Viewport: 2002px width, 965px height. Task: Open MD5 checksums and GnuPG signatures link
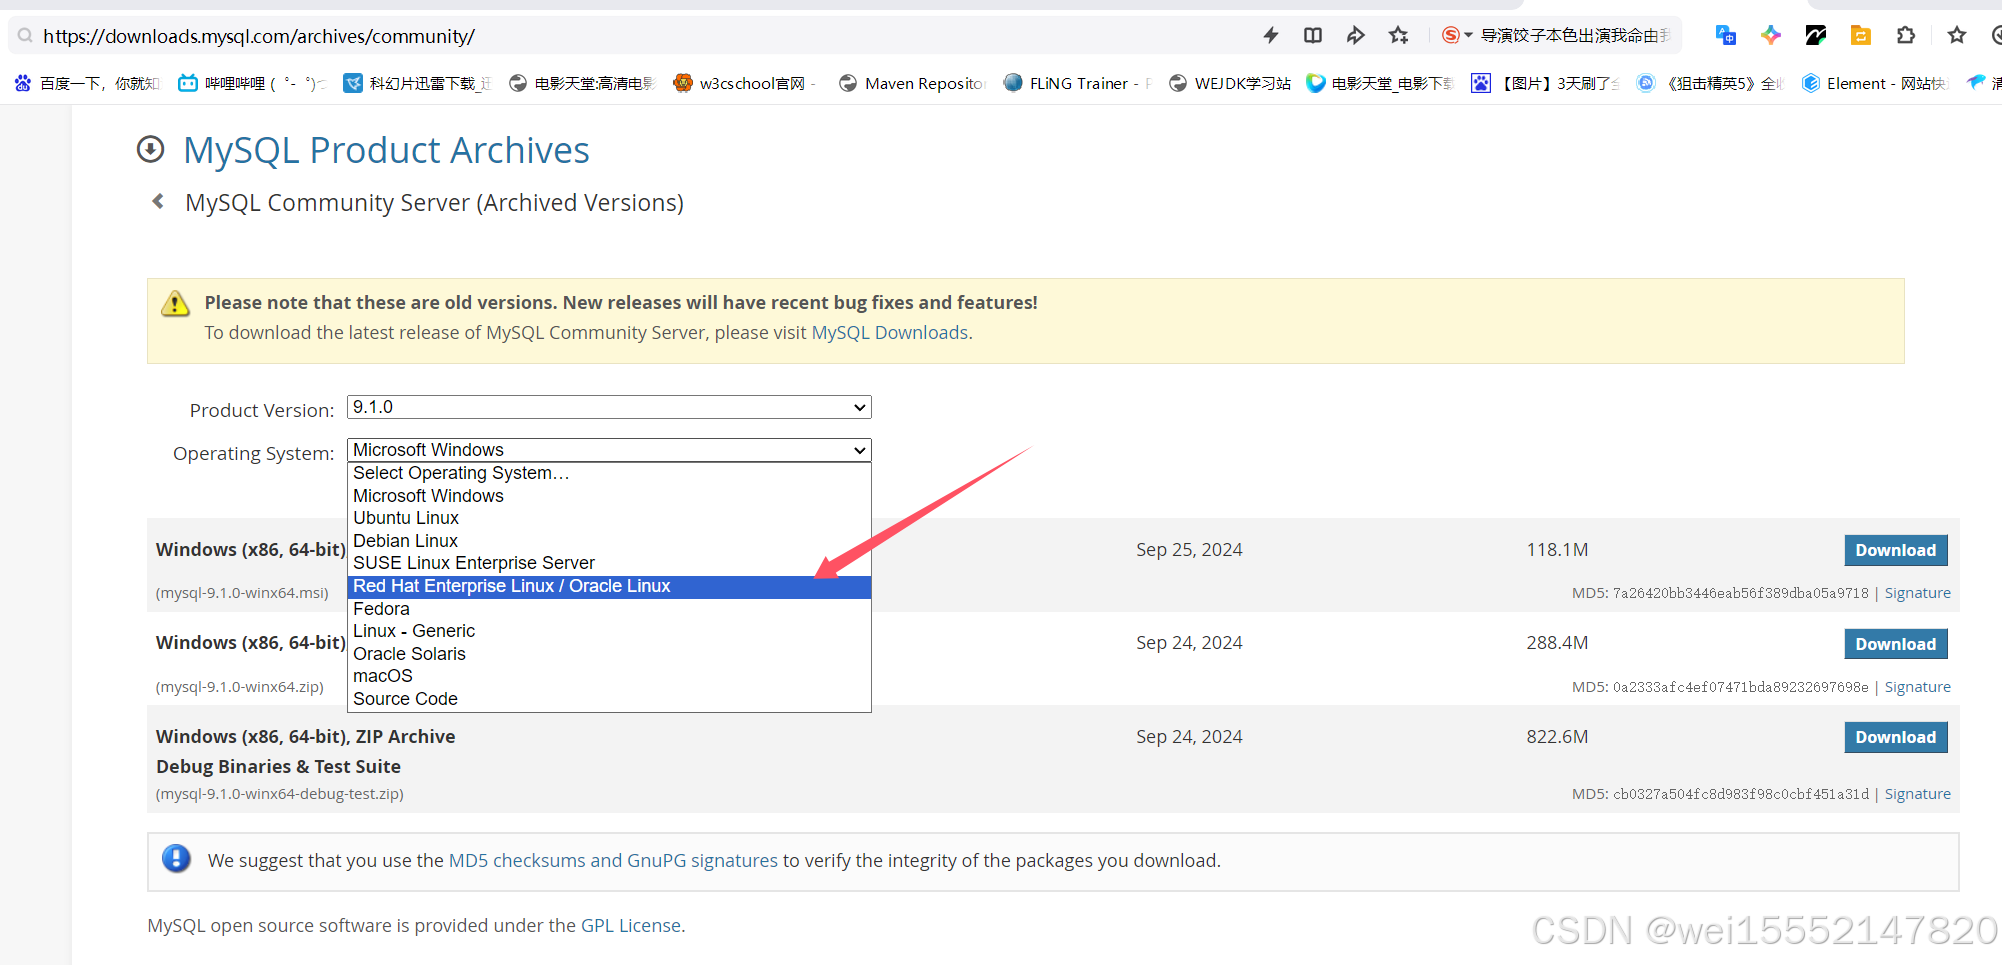click(x=613, y=861)
